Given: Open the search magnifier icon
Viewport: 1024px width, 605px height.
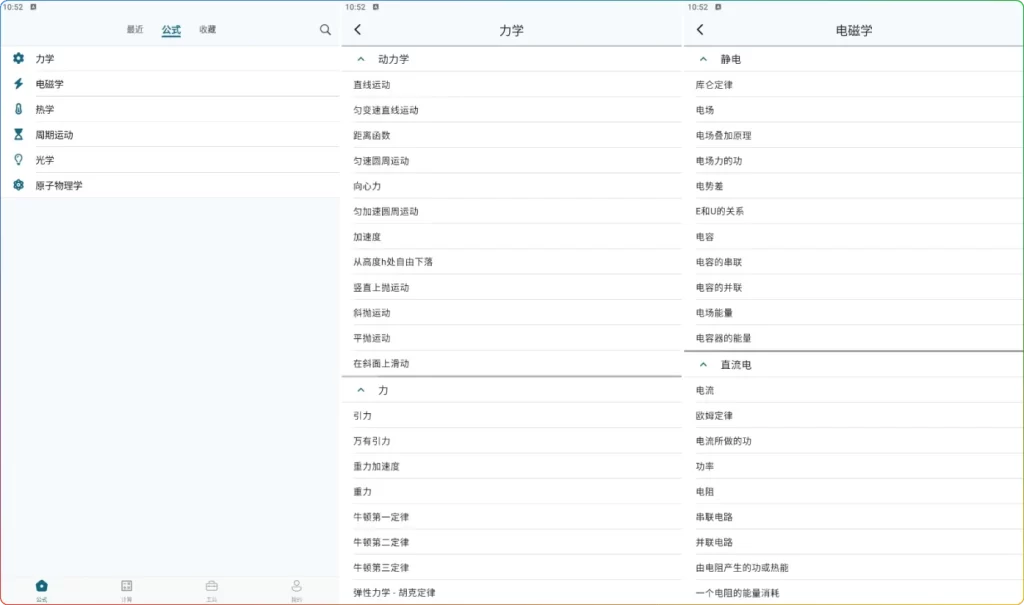Looking at the screenshot, I should (x=325, y=30).
